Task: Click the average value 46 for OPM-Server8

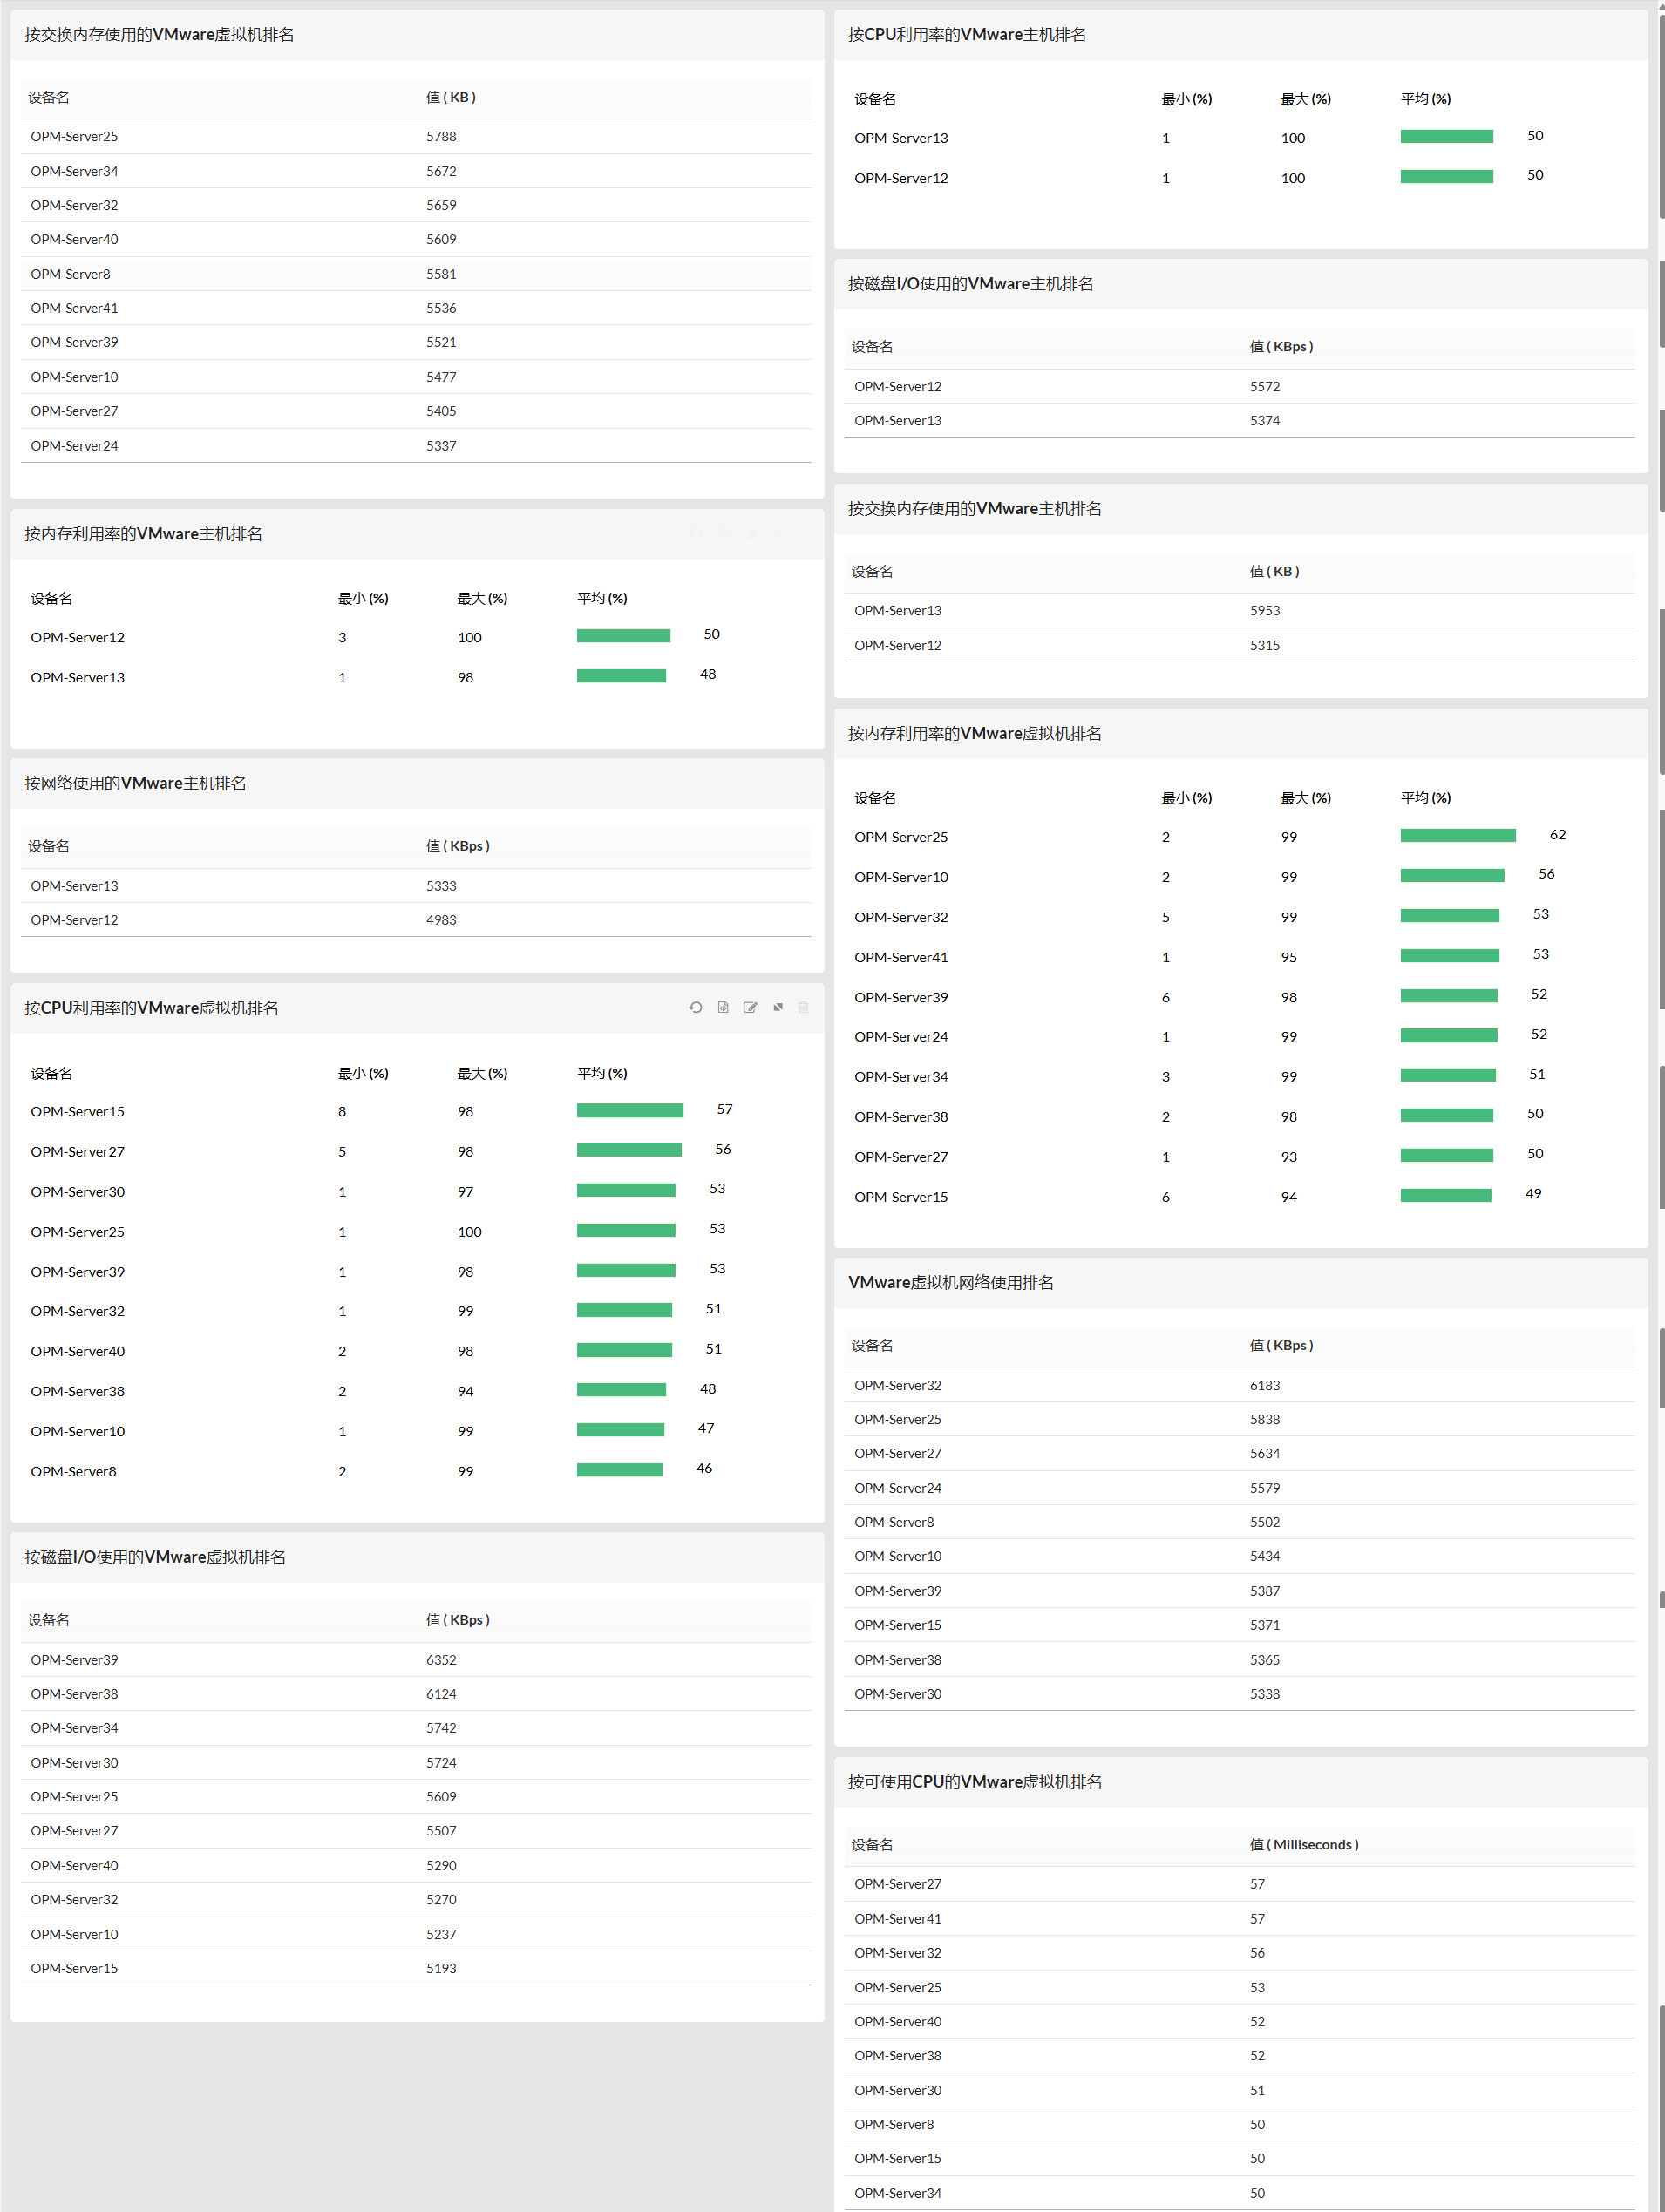Action: [x=704, y=1468]
